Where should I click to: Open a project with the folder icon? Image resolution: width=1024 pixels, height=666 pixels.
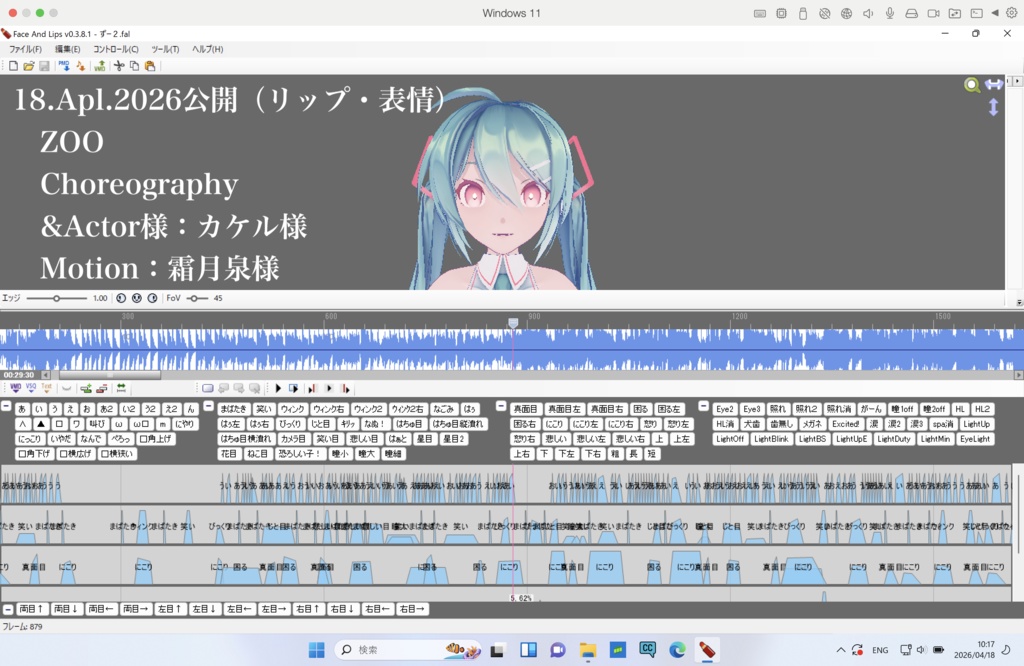tap(29, 66)
